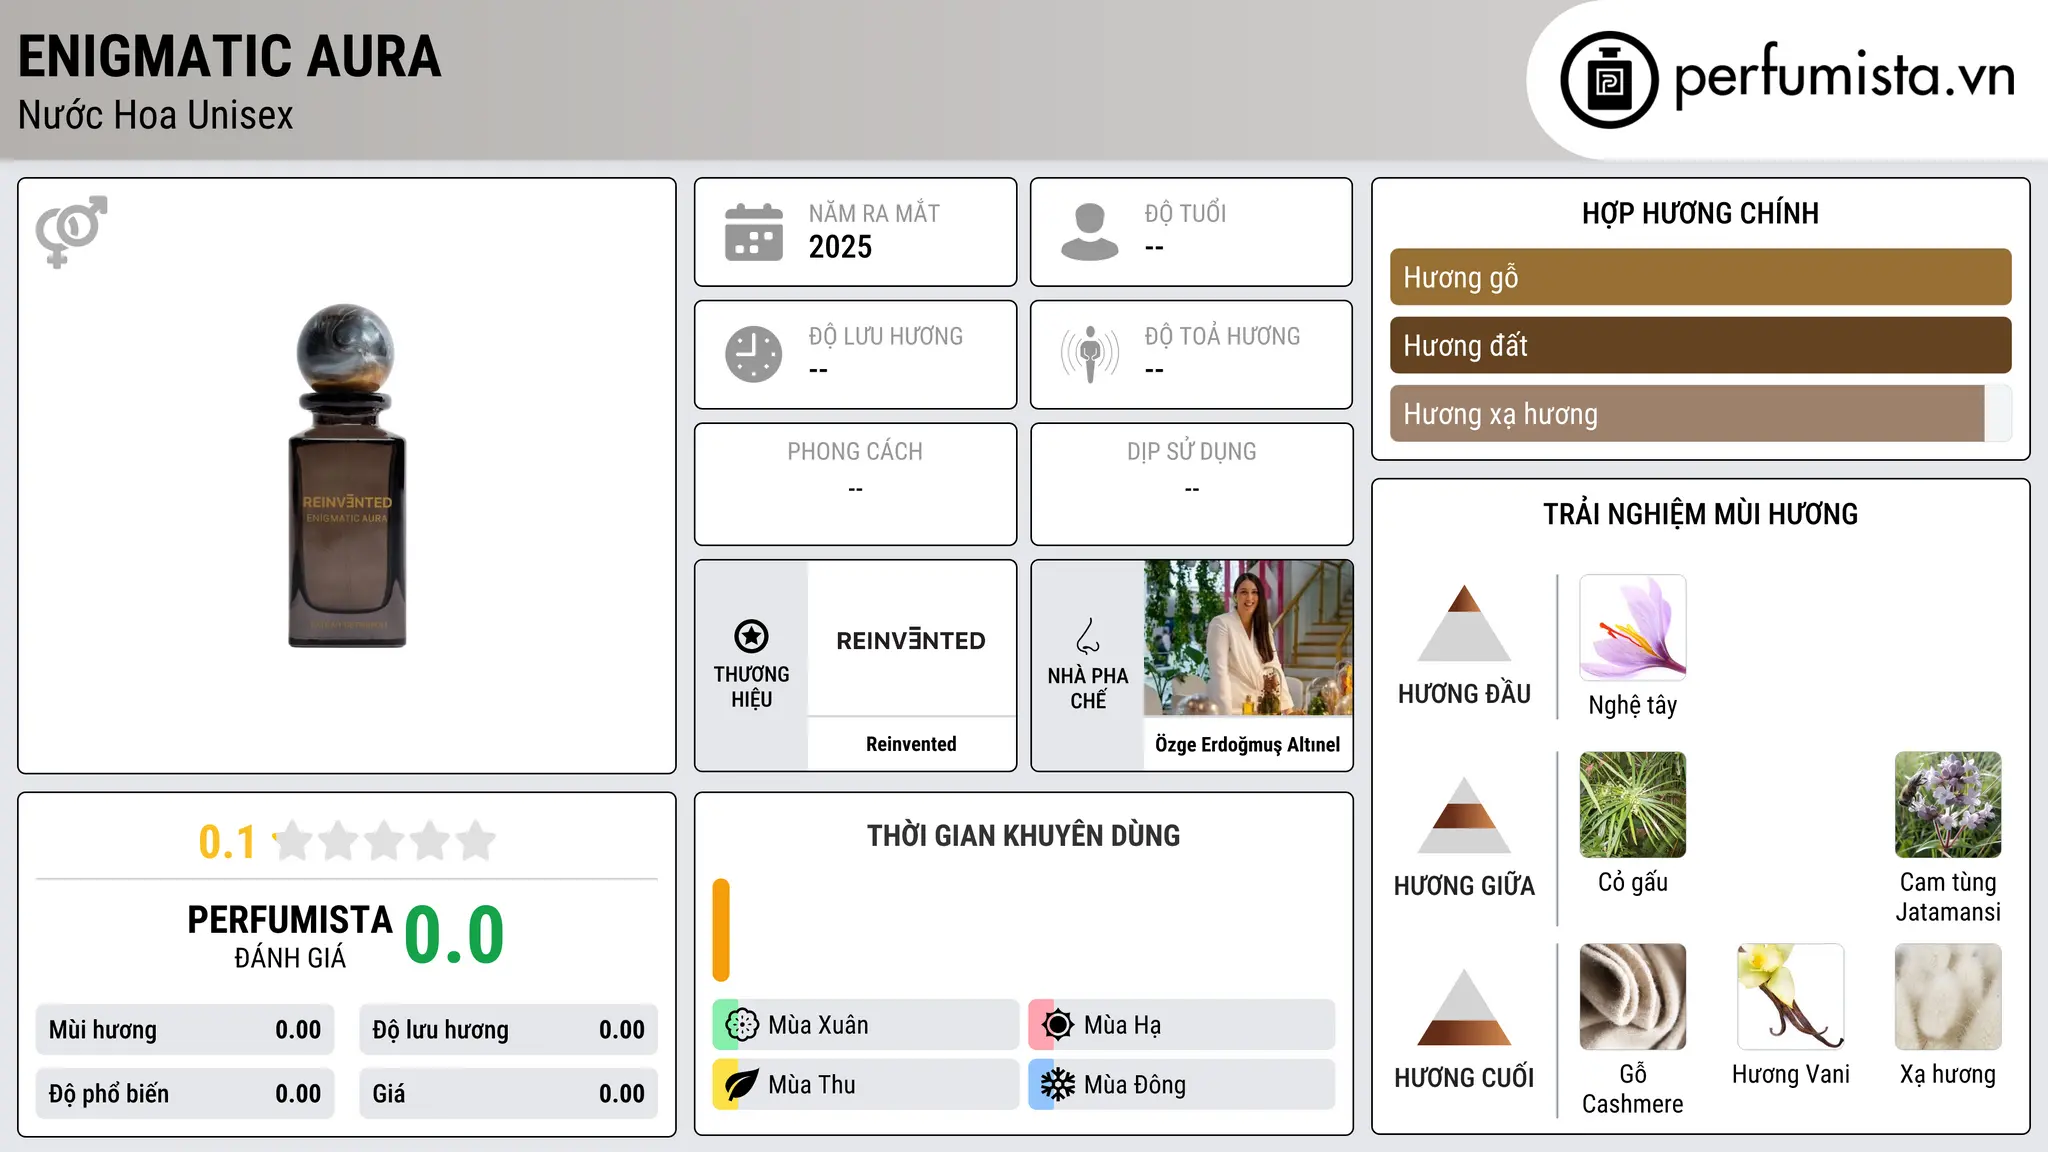The height and width of the screenshot is (1152, 2048).
Task: Click the Reinvented brand logo
Action: (911, 640)
